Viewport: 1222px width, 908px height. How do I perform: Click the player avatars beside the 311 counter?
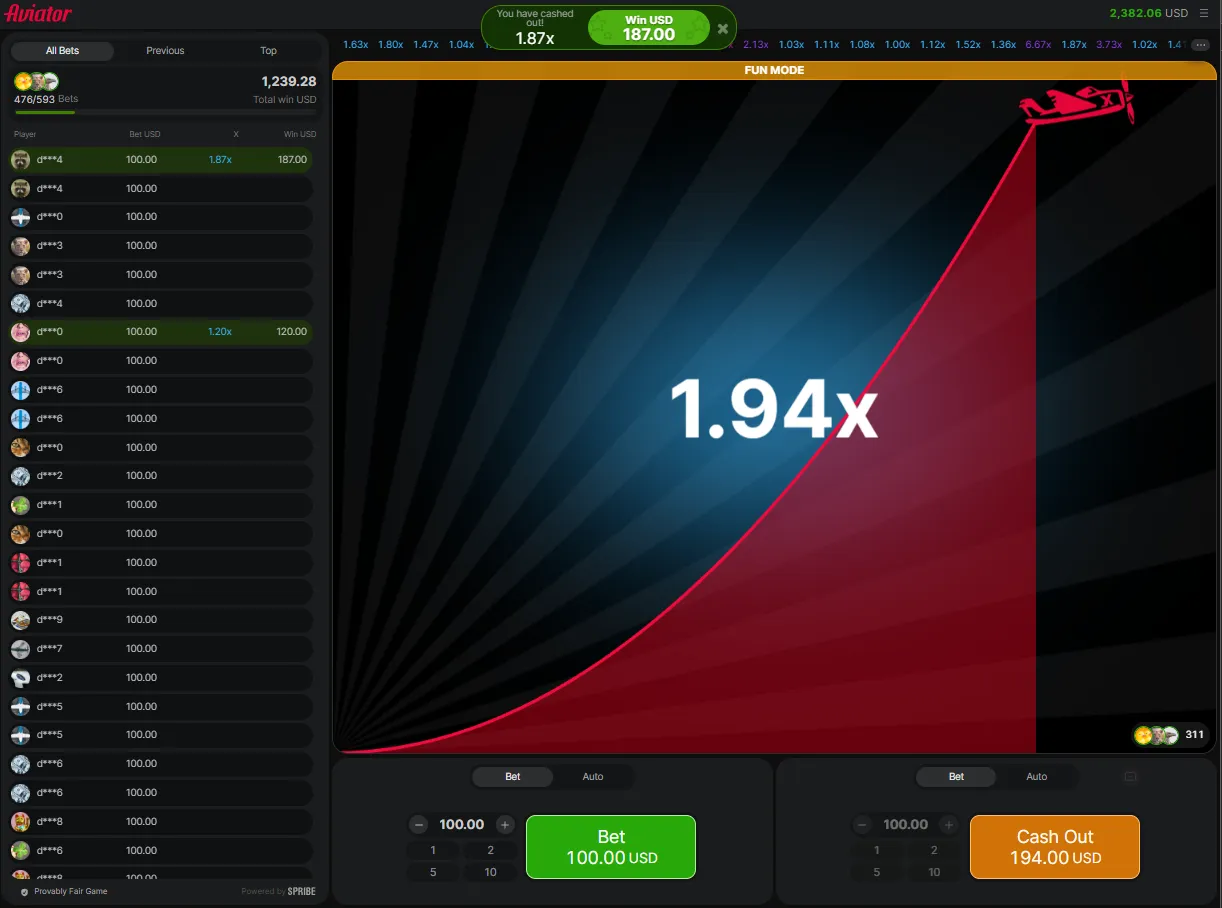click(x=1156, y=735)
